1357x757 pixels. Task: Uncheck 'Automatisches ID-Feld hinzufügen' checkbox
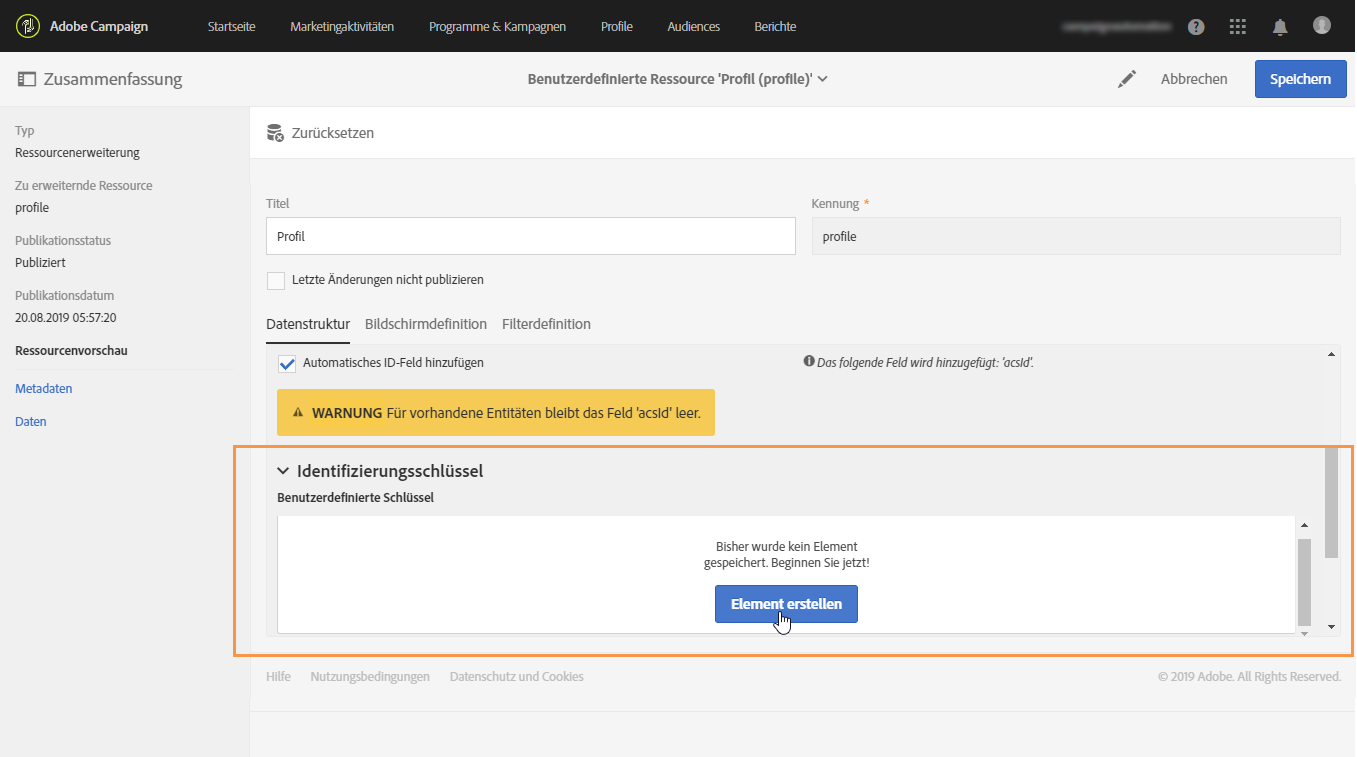pyautogui.click(x=287, y=363)
